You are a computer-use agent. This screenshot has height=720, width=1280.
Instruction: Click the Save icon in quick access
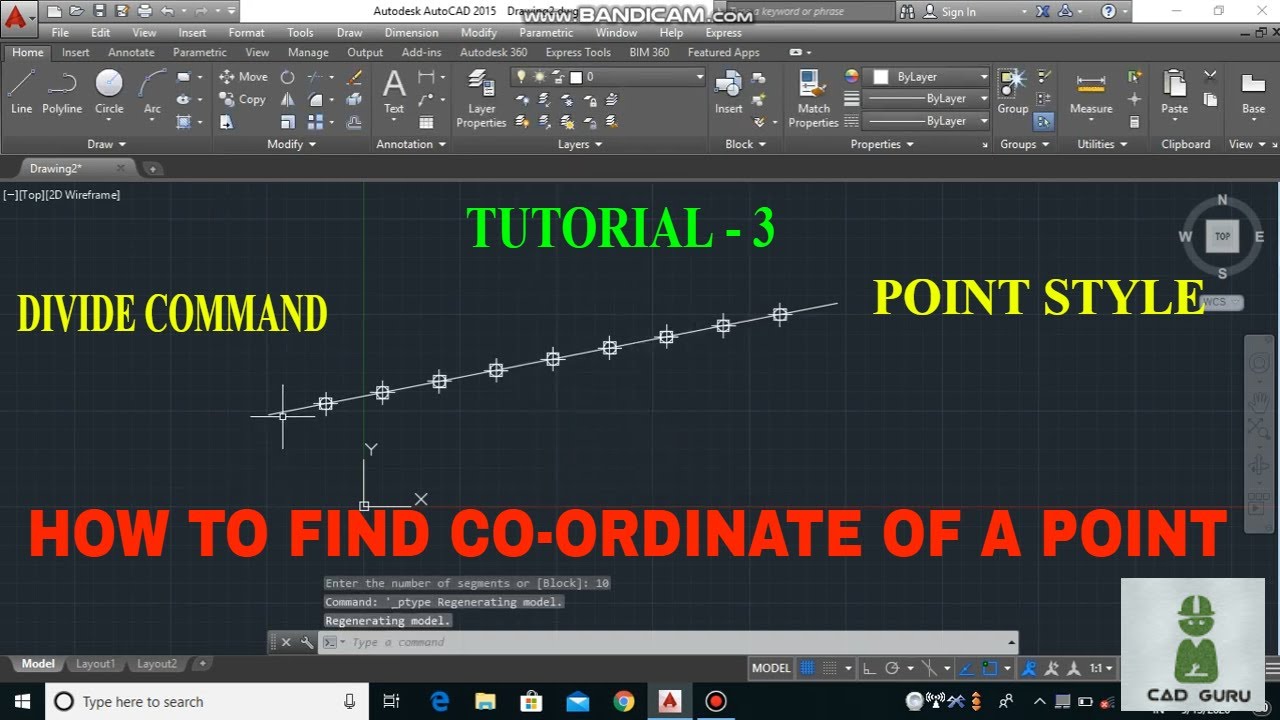coord(99,12)
